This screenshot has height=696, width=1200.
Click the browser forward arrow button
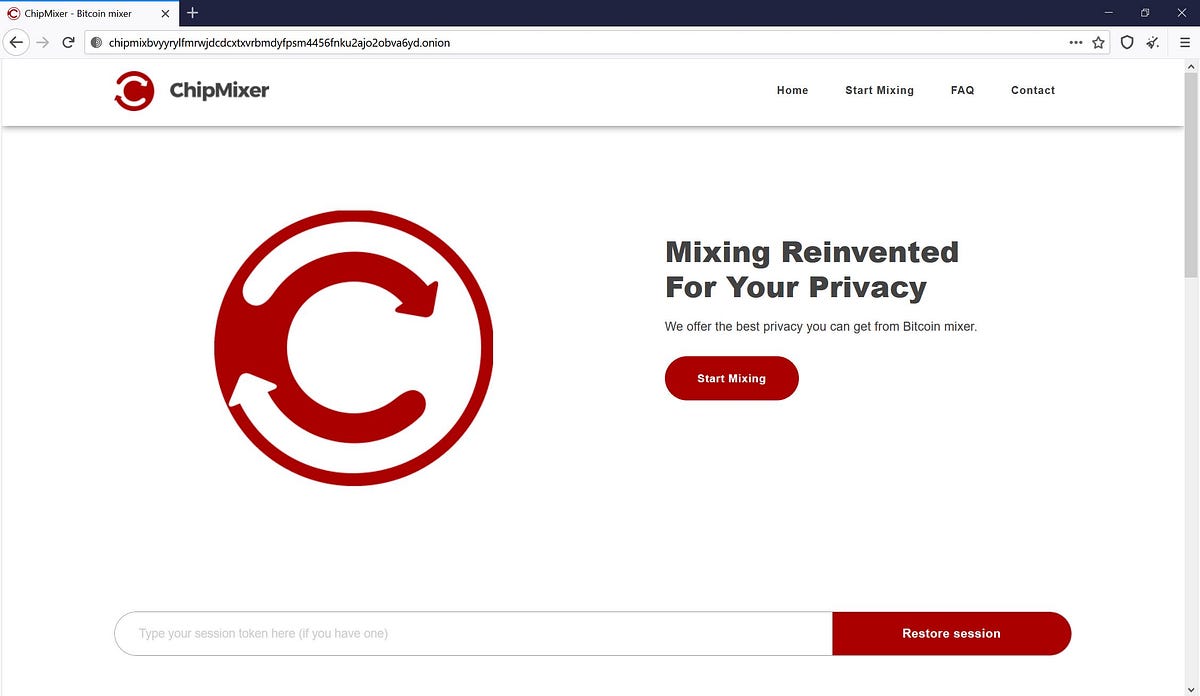tap(42, 43)
